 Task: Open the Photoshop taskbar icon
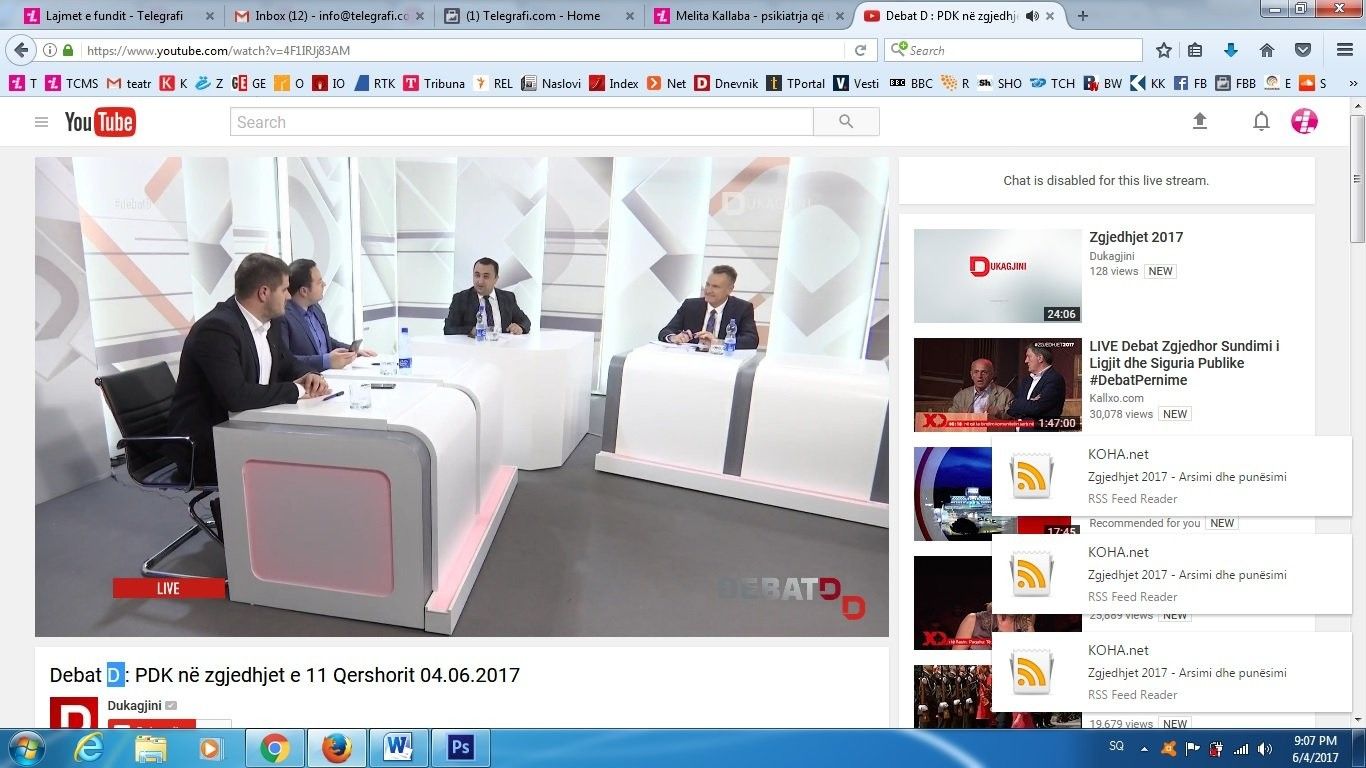(460, 747)
